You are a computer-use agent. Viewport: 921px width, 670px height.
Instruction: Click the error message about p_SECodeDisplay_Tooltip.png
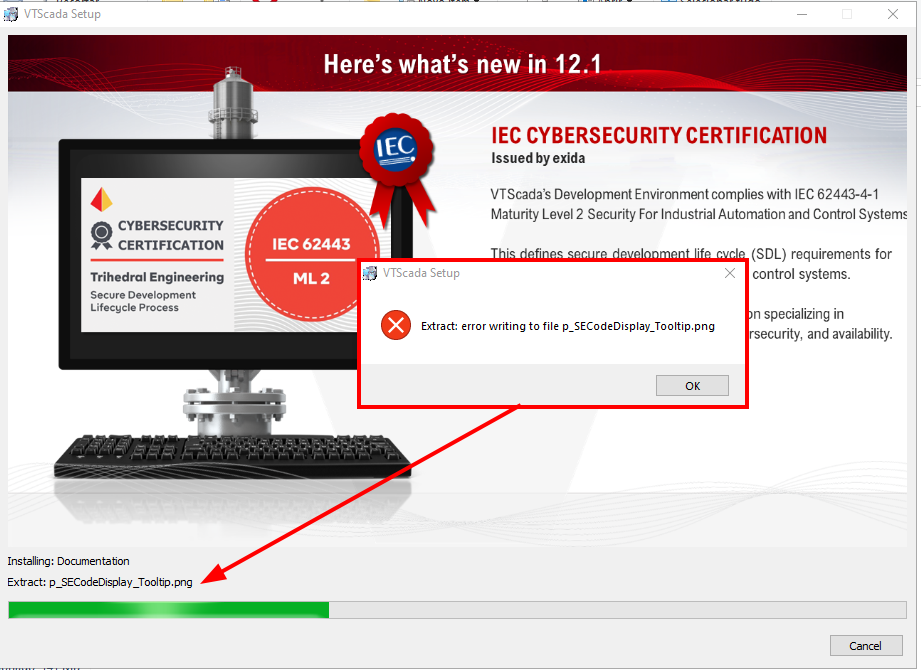(x=568, y=326)
